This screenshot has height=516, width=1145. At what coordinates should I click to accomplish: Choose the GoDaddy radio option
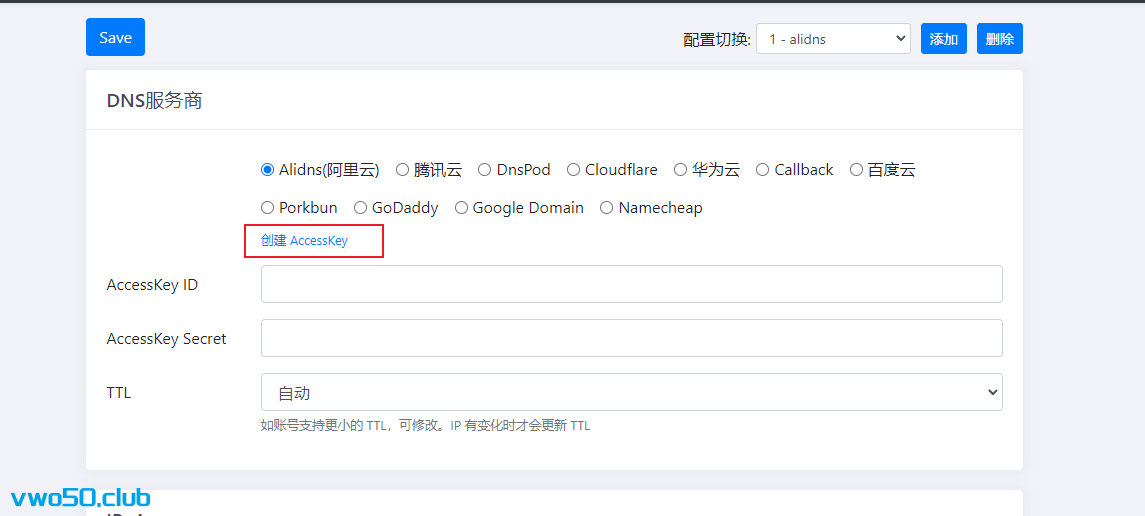pyautogui.click(x=360, y=208)
